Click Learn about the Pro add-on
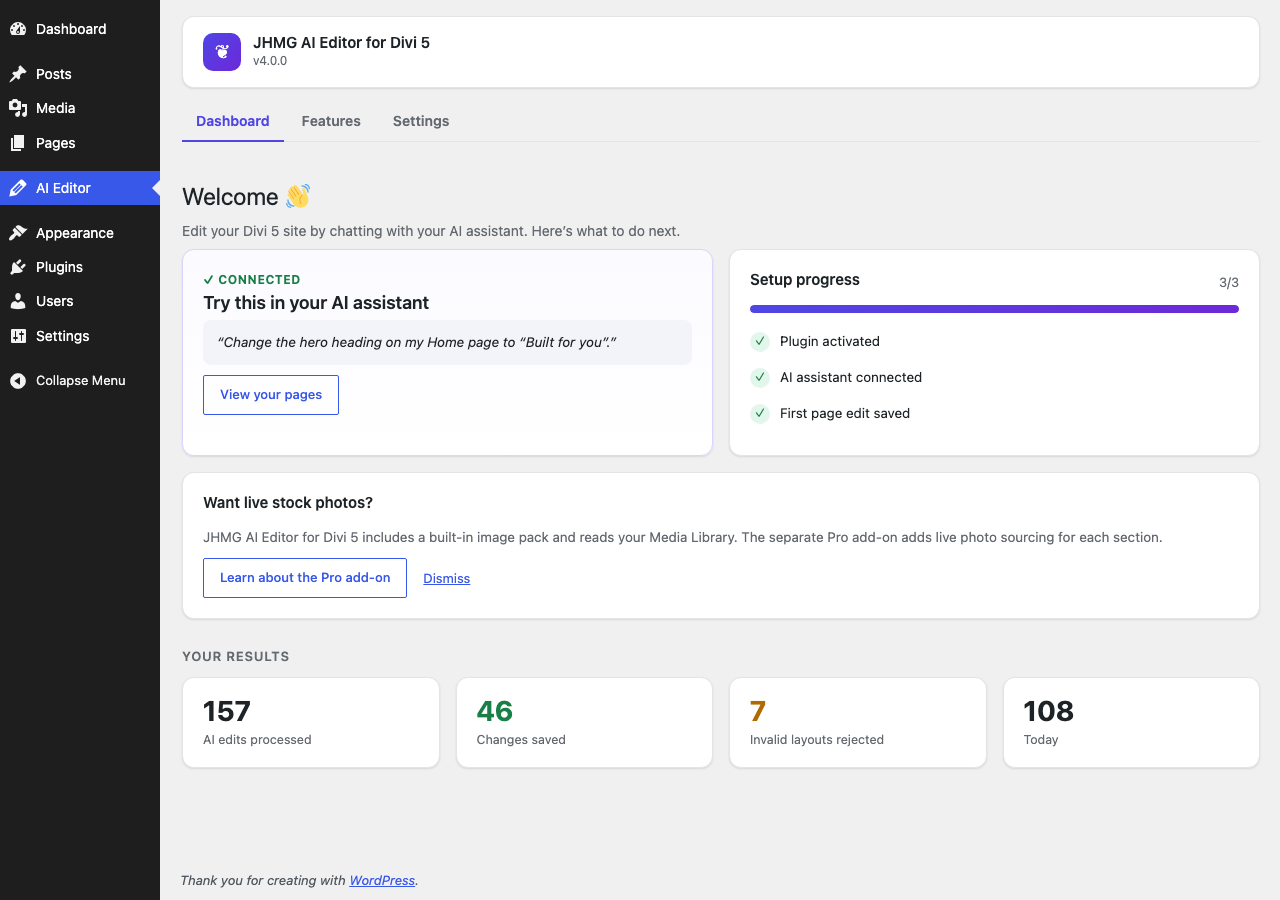 (305, 578)
